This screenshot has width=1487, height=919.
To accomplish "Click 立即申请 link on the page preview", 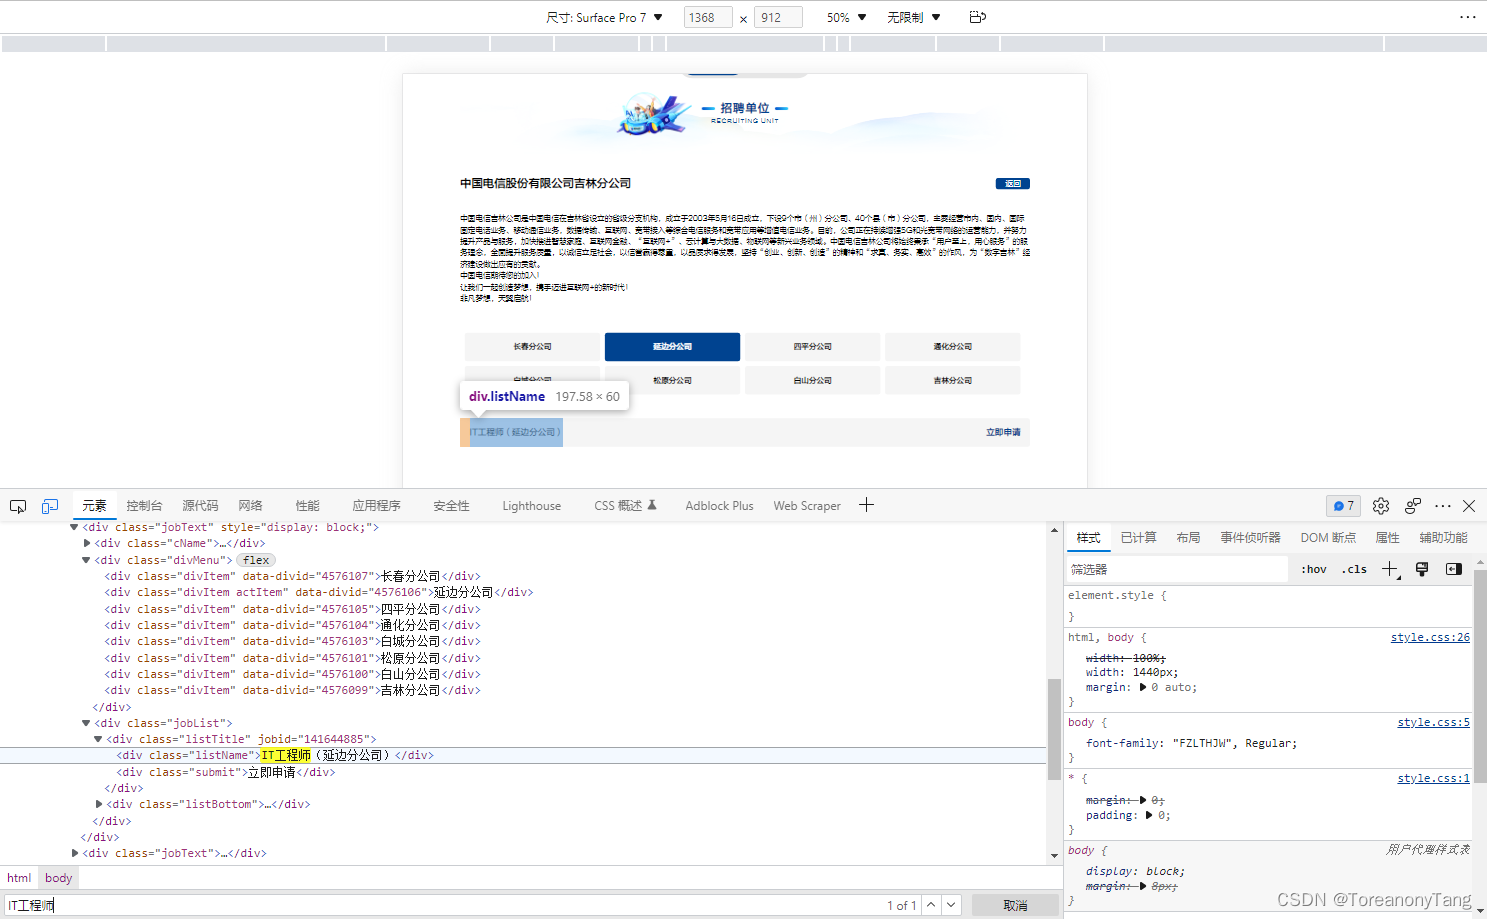I will click(x=1003, y=432).
